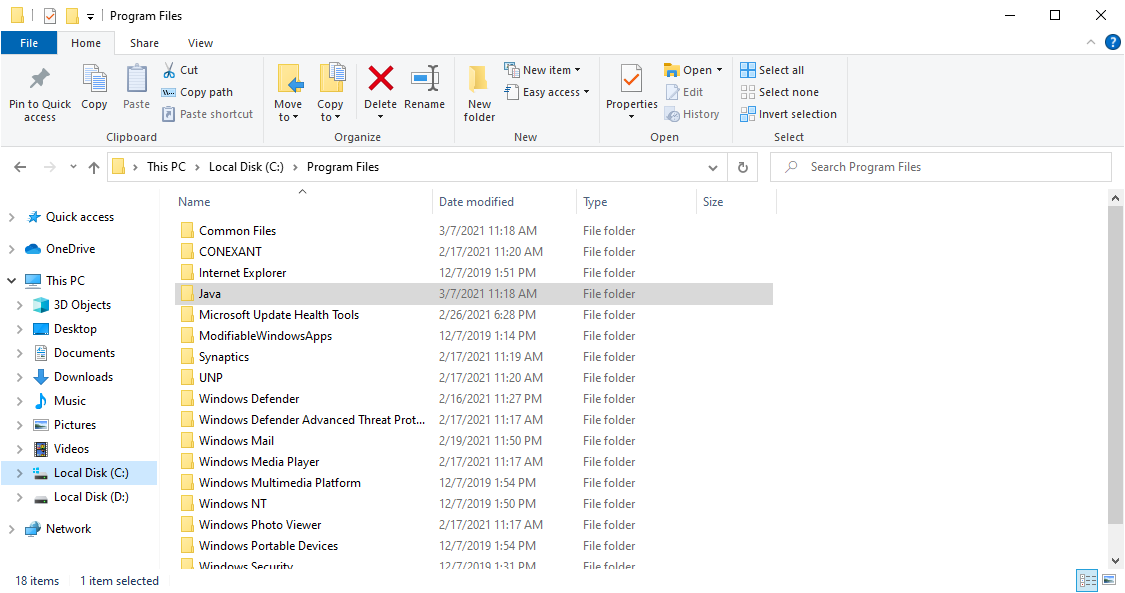Screen dimensions: 1125x593
Task: Switch to large thumbnails view
Action: (x=1109, y=580)
